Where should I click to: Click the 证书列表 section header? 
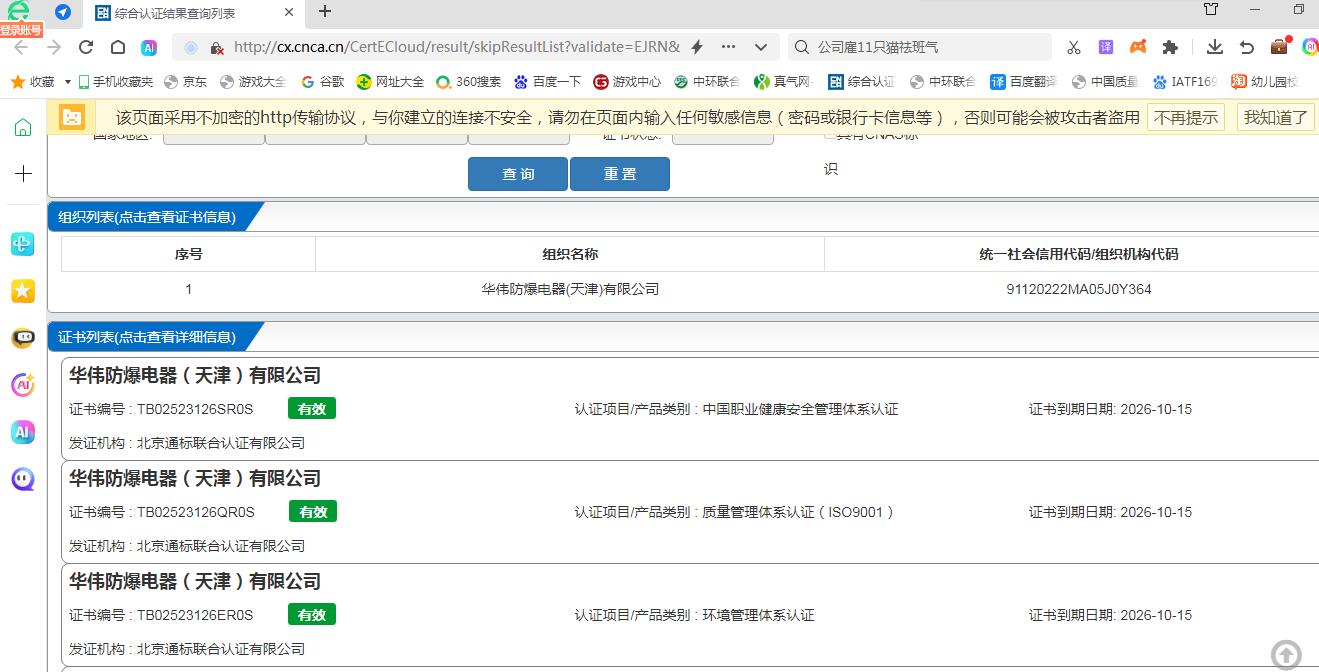147,337
